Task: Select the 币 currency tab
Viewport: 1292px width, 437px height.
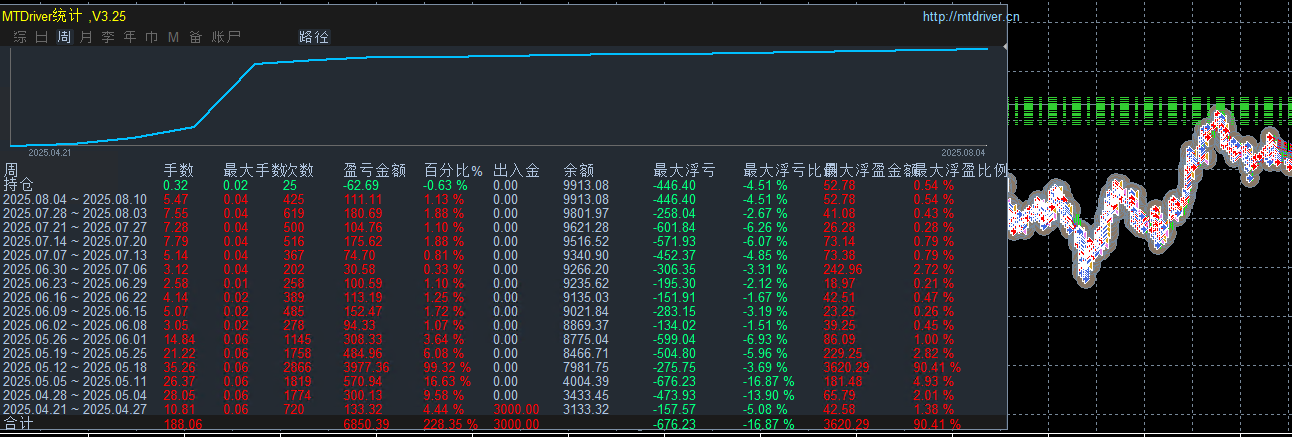Action: (151, 37)
